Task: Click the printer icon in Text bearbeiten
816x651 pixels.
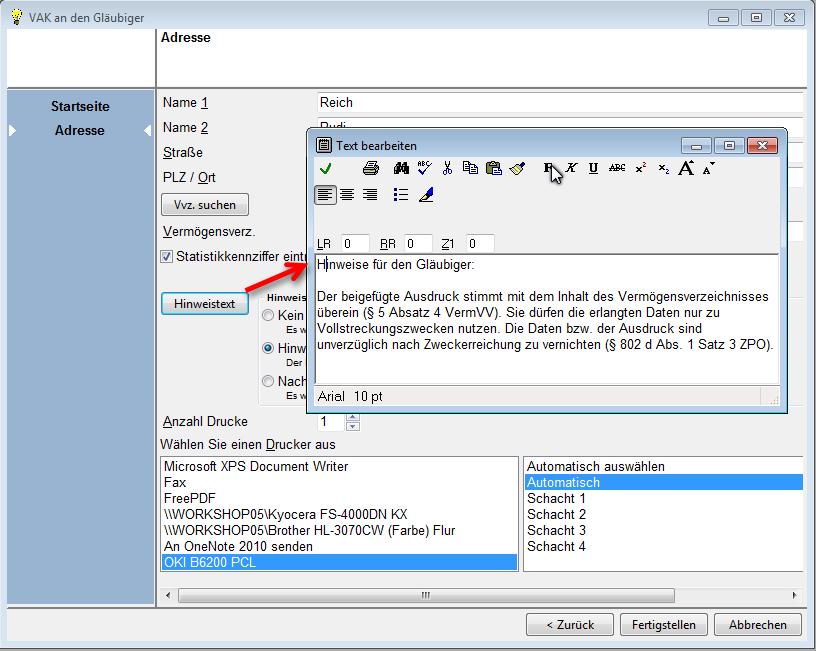Action: click(x=371, y=169)
